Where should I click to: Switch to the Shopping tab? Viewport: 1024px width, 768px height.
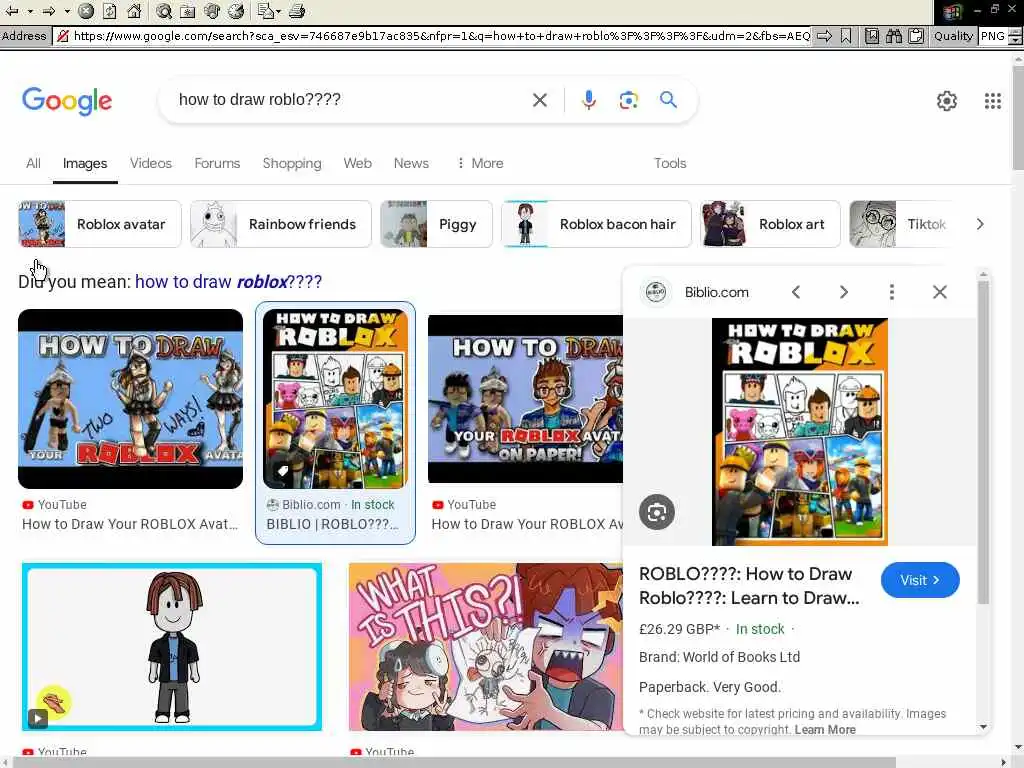point(292,163)
